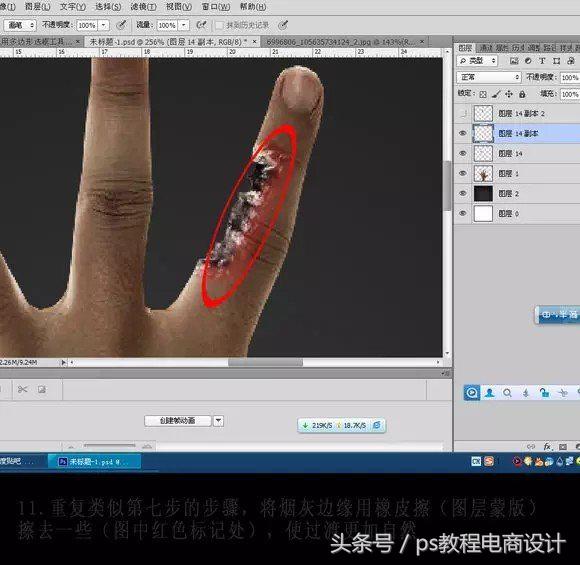Open opacity slider arrow in options bar

point(104,25)
